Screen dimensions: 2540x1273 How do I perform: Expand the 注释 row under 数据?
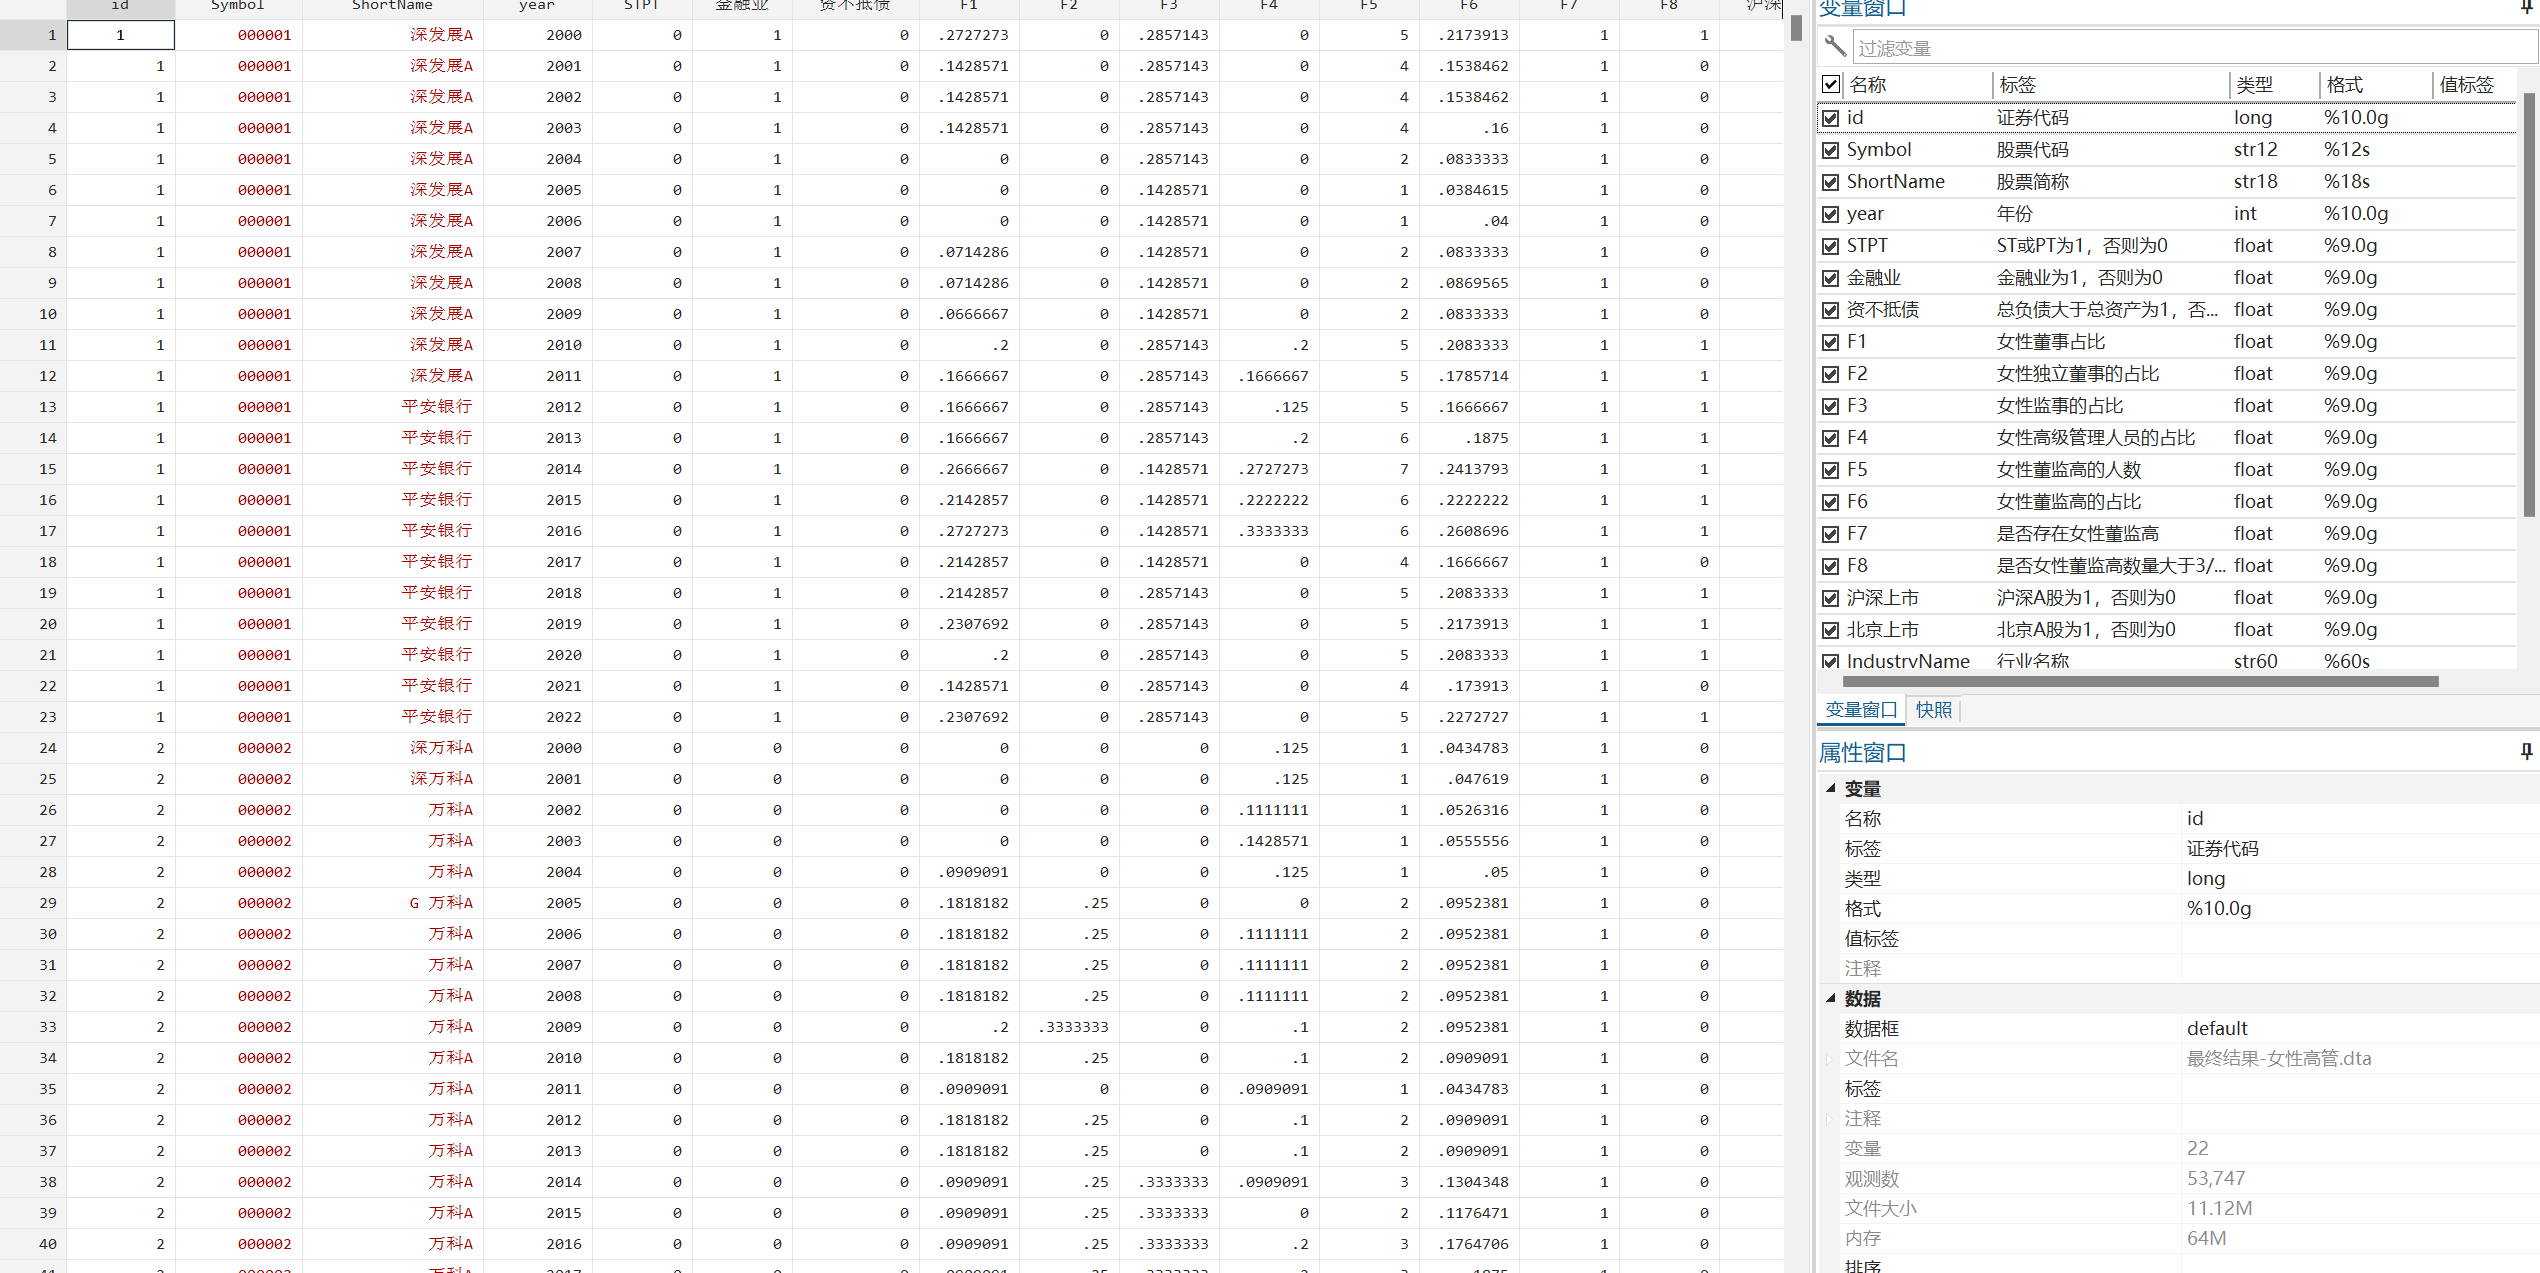point(1830,1118)
